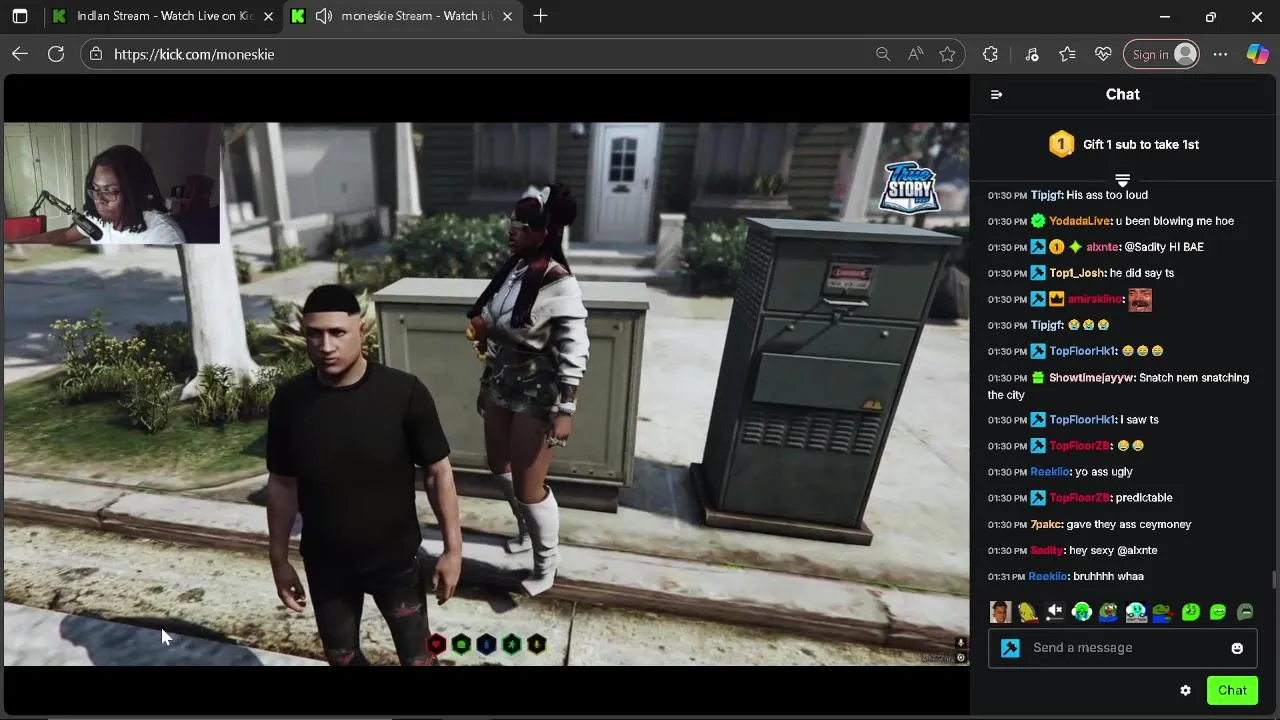The image size is (1280, 720).
Task: Open YodadaLive's chat username
Action: [1079, 221]
